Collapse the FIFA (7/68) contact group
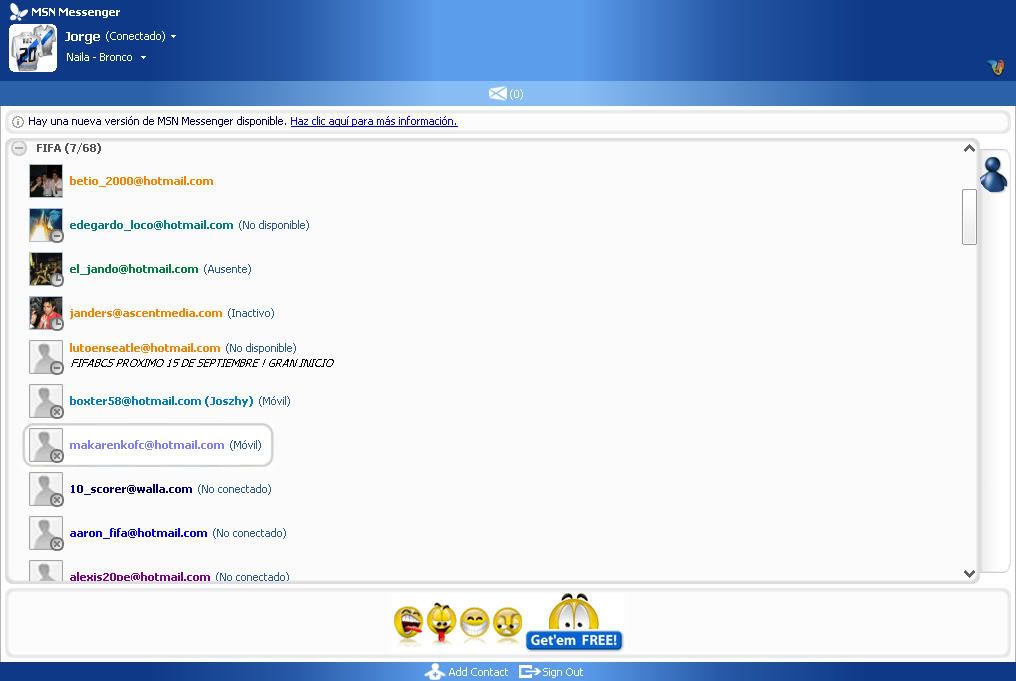The height and width of the screenshot is (681, 1016). click(x=19, y=148)
